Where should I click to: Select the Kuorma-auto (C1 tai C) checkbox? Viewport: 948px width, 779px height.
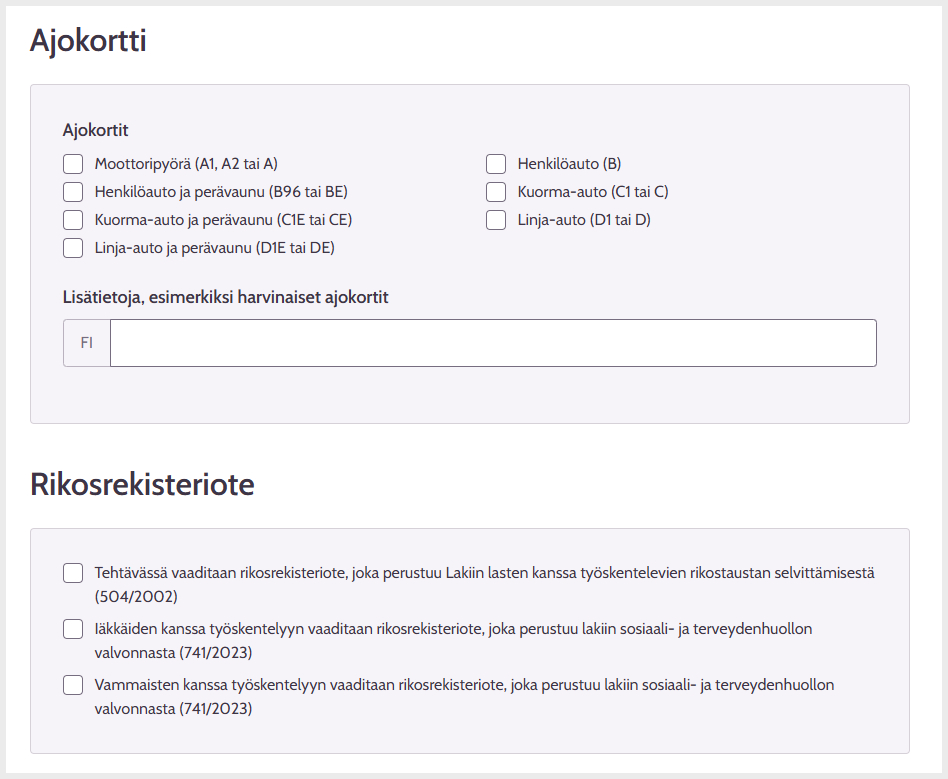pos(496,192)
